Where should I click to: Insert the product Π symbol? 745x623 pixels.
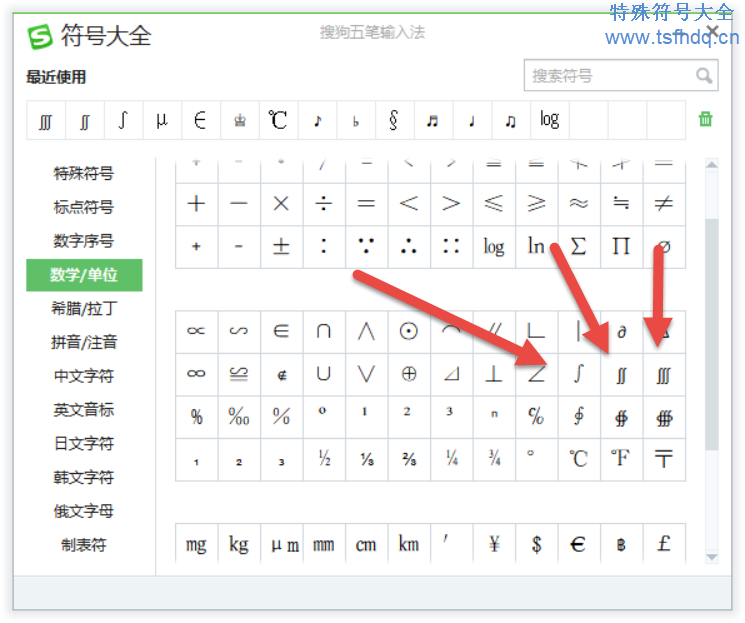click(x=621, y=246)
